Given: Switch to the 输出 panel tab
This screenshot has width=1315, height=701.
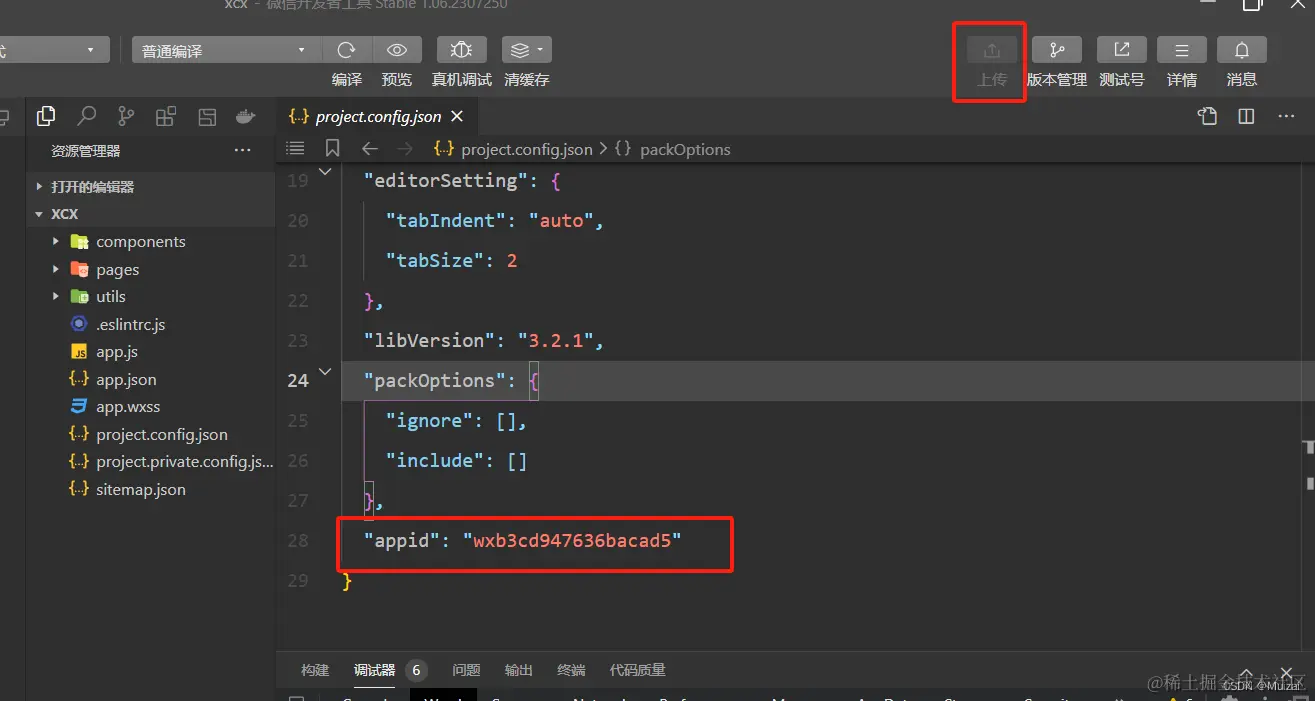Looking at the screenshot, I should pyautogui.click(x=519, y=670).
